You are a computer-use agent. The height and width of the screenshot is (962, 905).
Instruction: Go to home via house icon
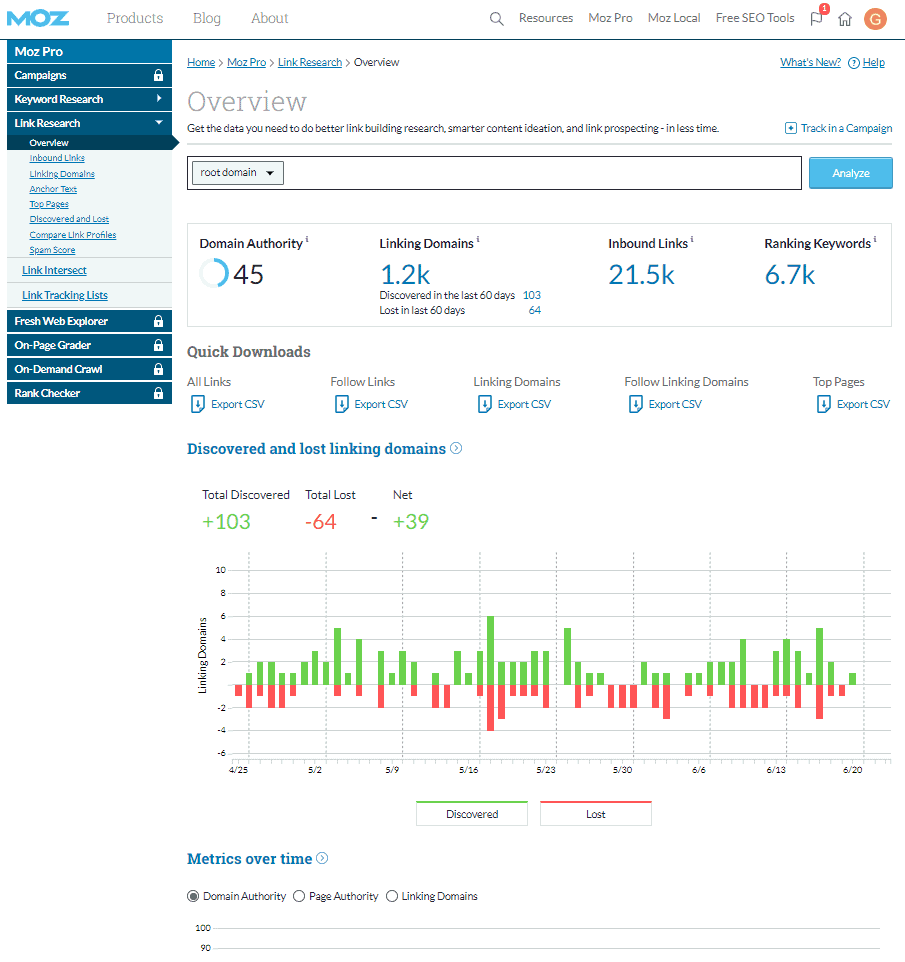coord(845,19)
